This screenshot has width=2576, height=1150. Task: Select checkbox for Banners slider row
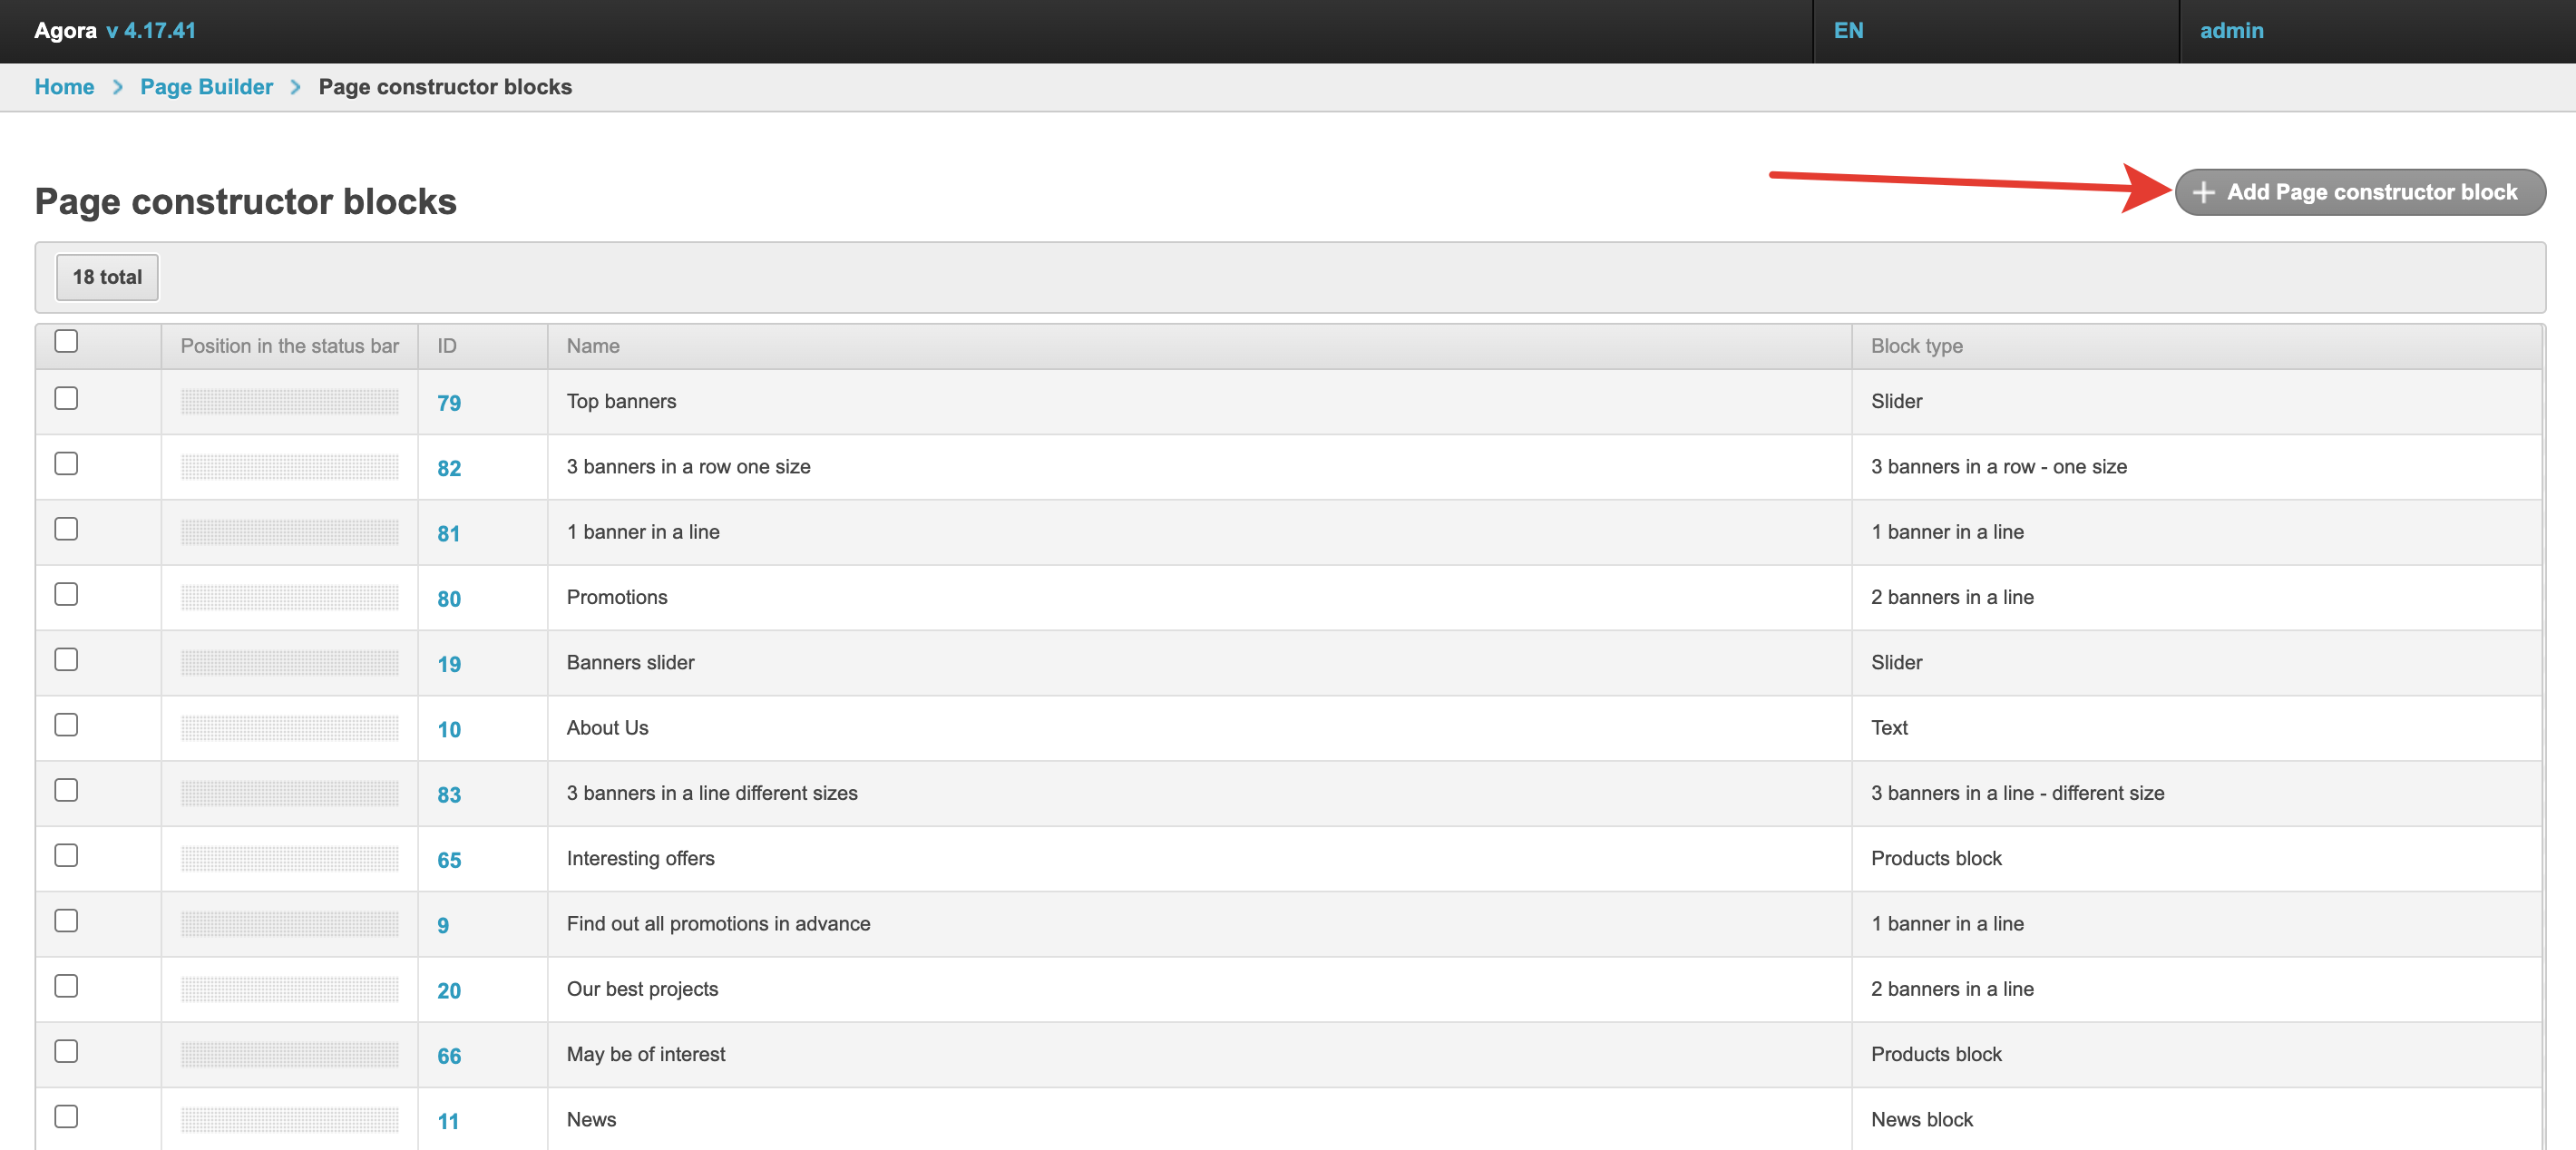[x=66, y=659]
